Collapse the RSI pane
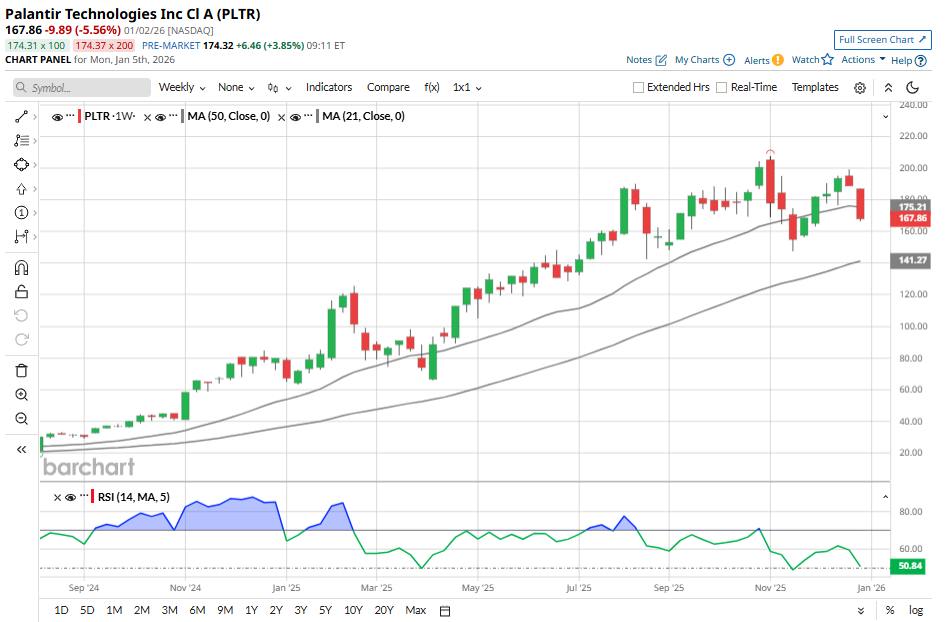This screenshot has width=948, height=622. (885, 497)
